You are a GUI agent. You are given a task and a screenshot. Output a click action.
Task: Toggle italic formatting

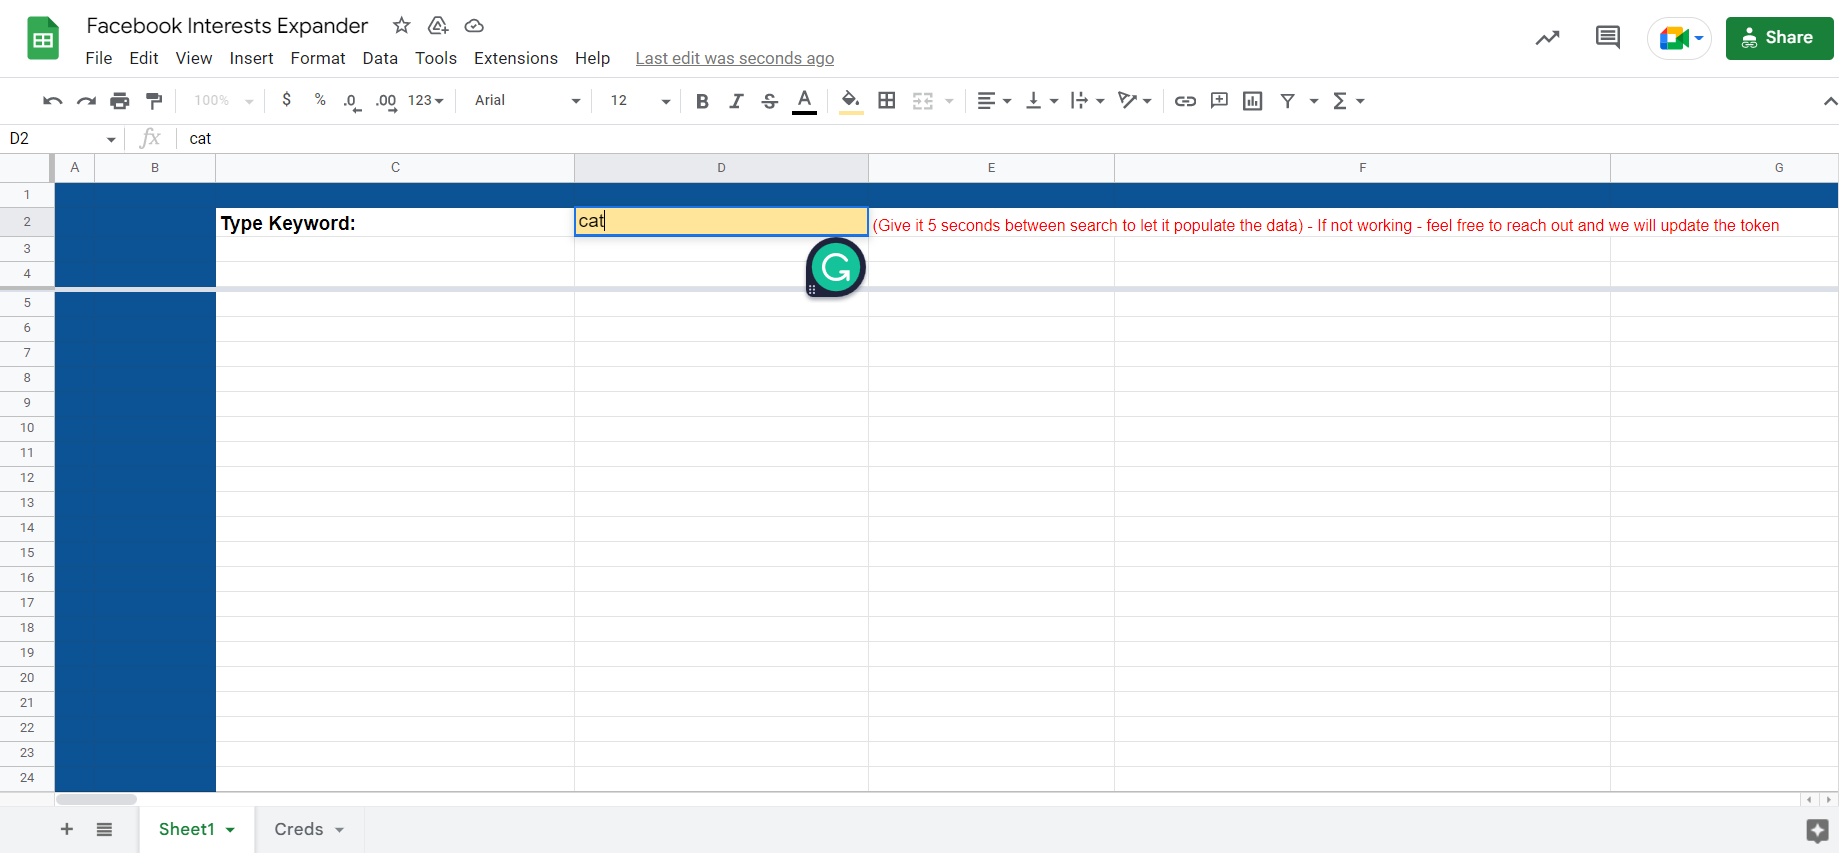click(736, 101)
